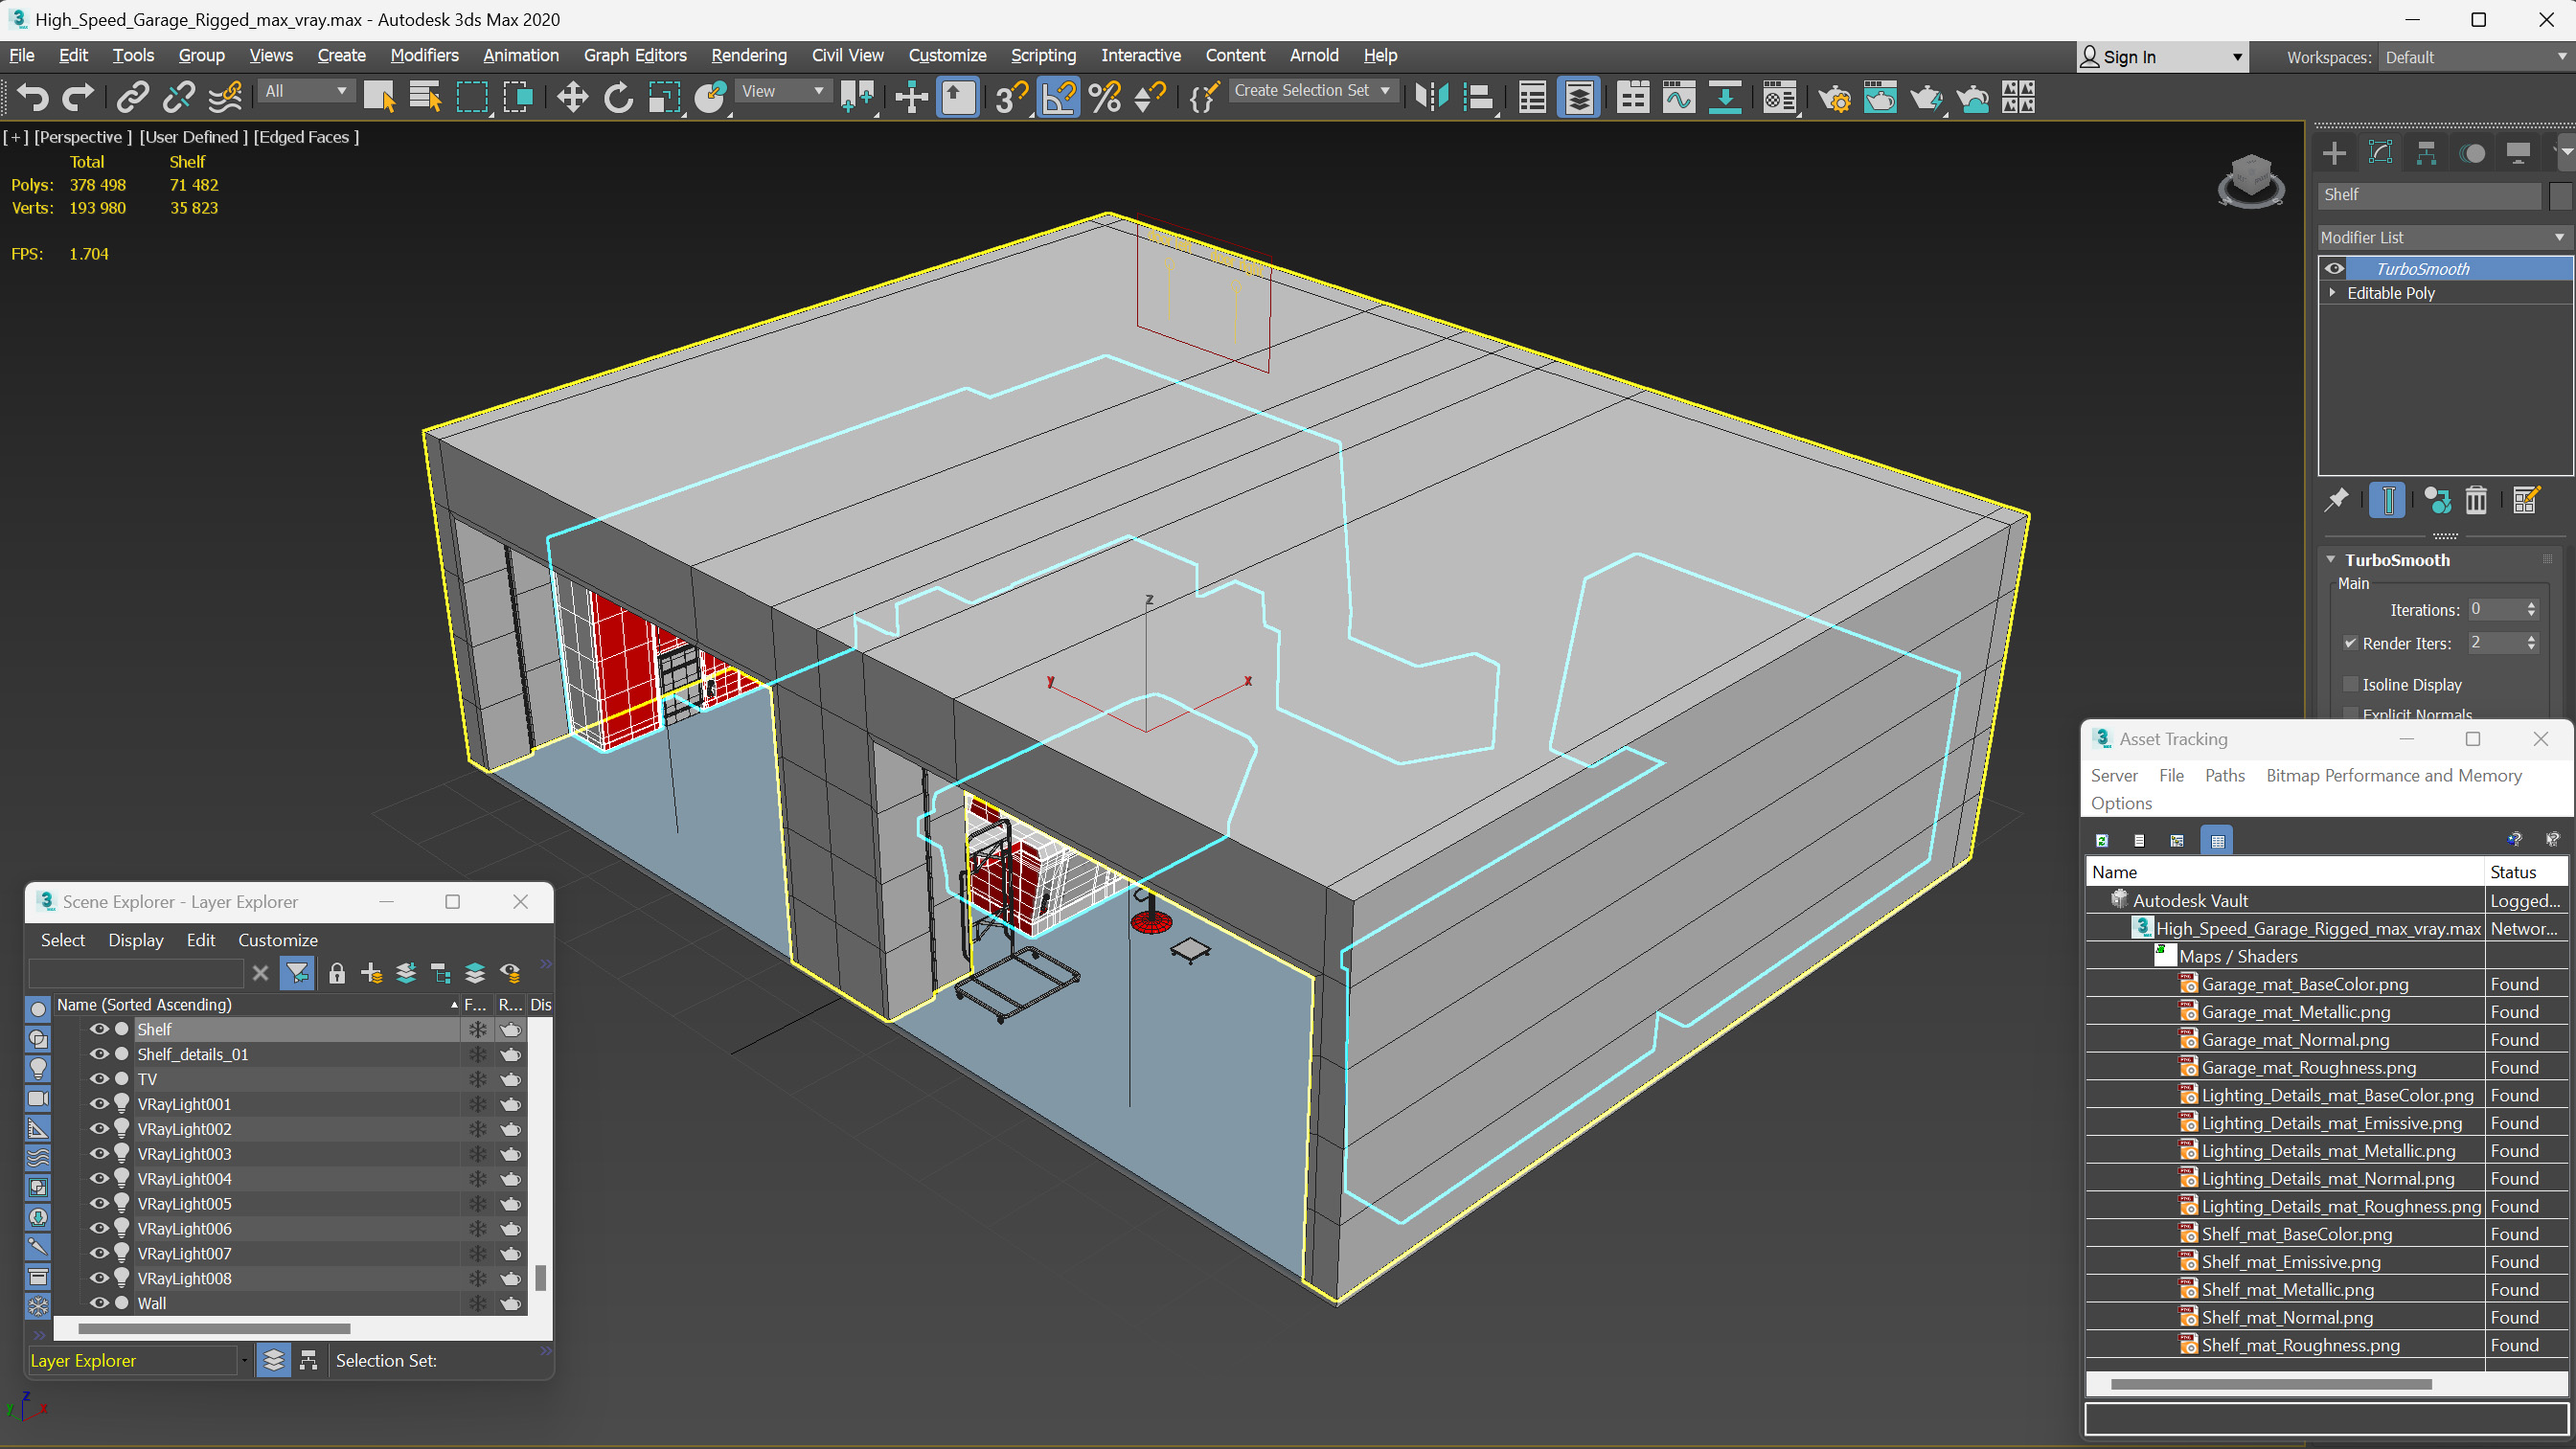The width and height of the screenshot is (2576, 1449).
Task: Enable Isoline Display checkbox
Action: point(2351,684)
